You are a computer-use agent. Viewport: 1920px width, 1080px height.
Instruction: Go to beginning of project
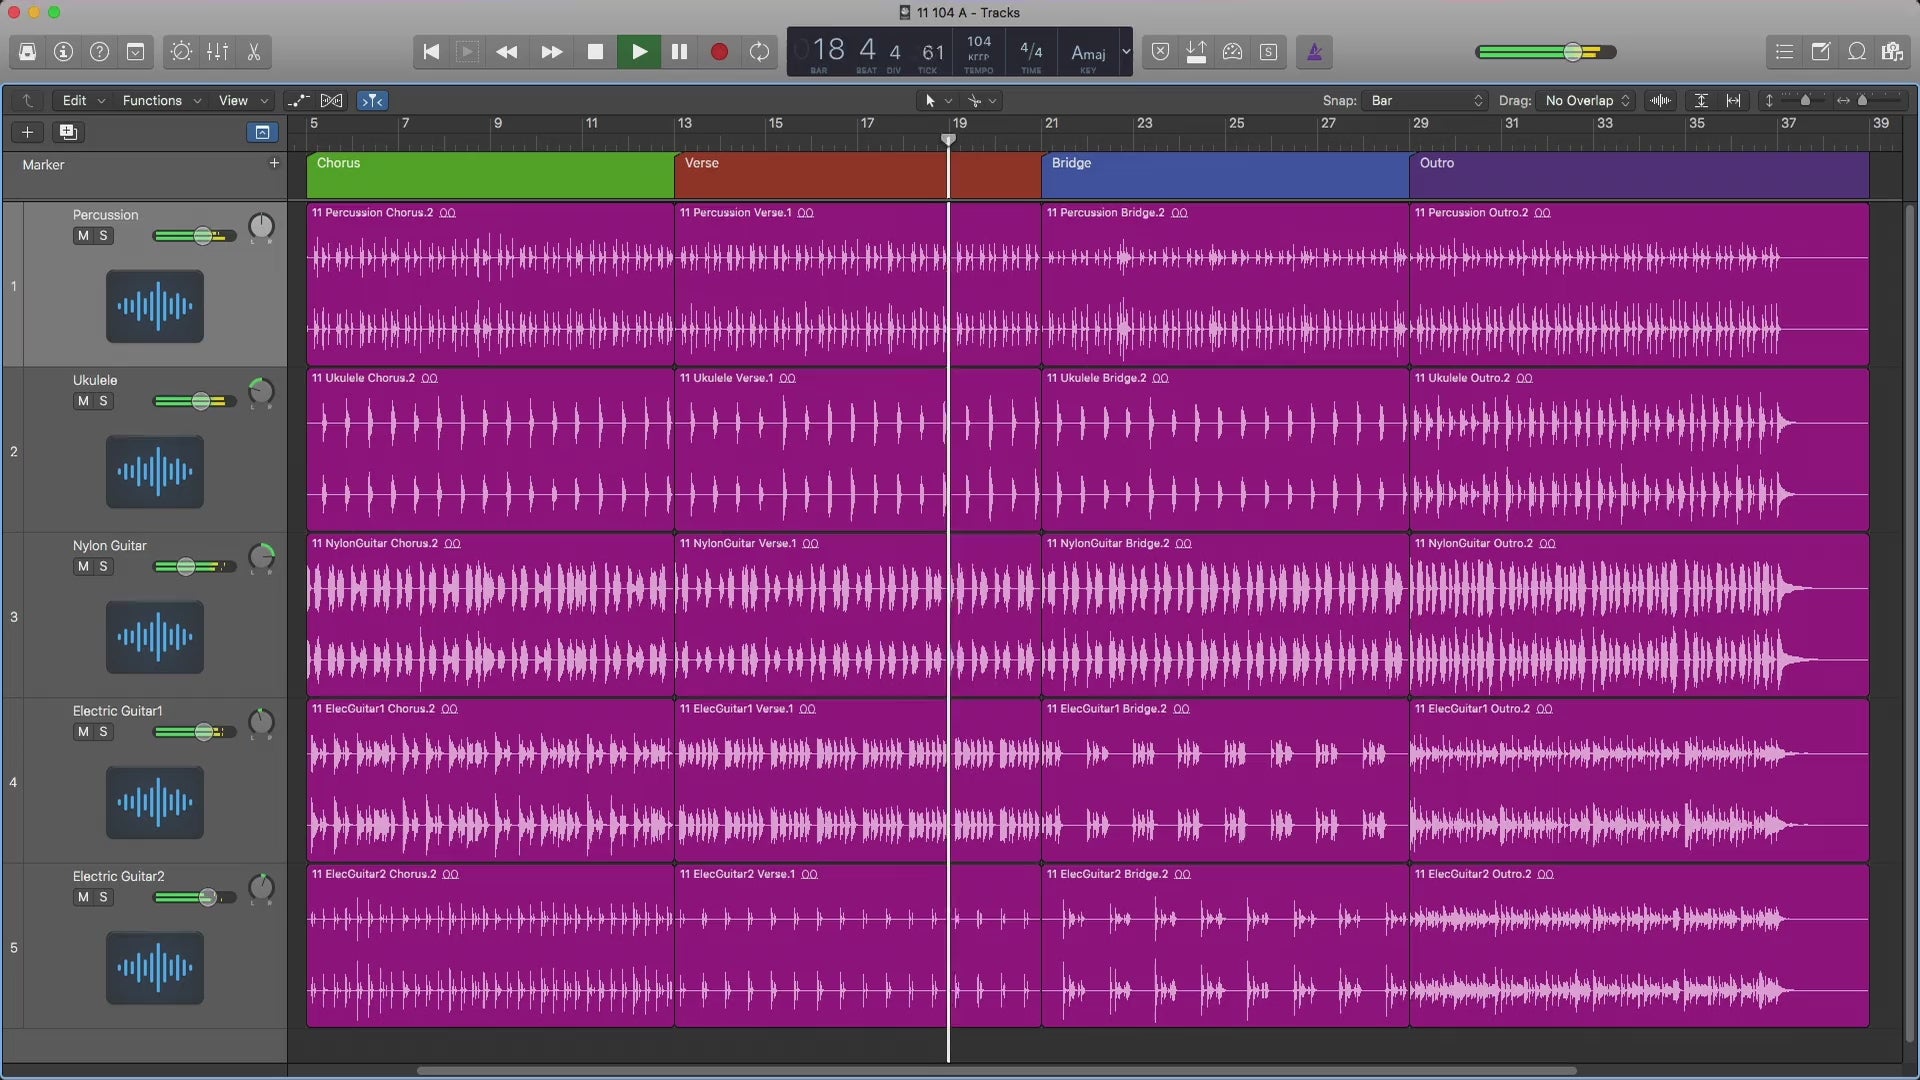(431, 52)
